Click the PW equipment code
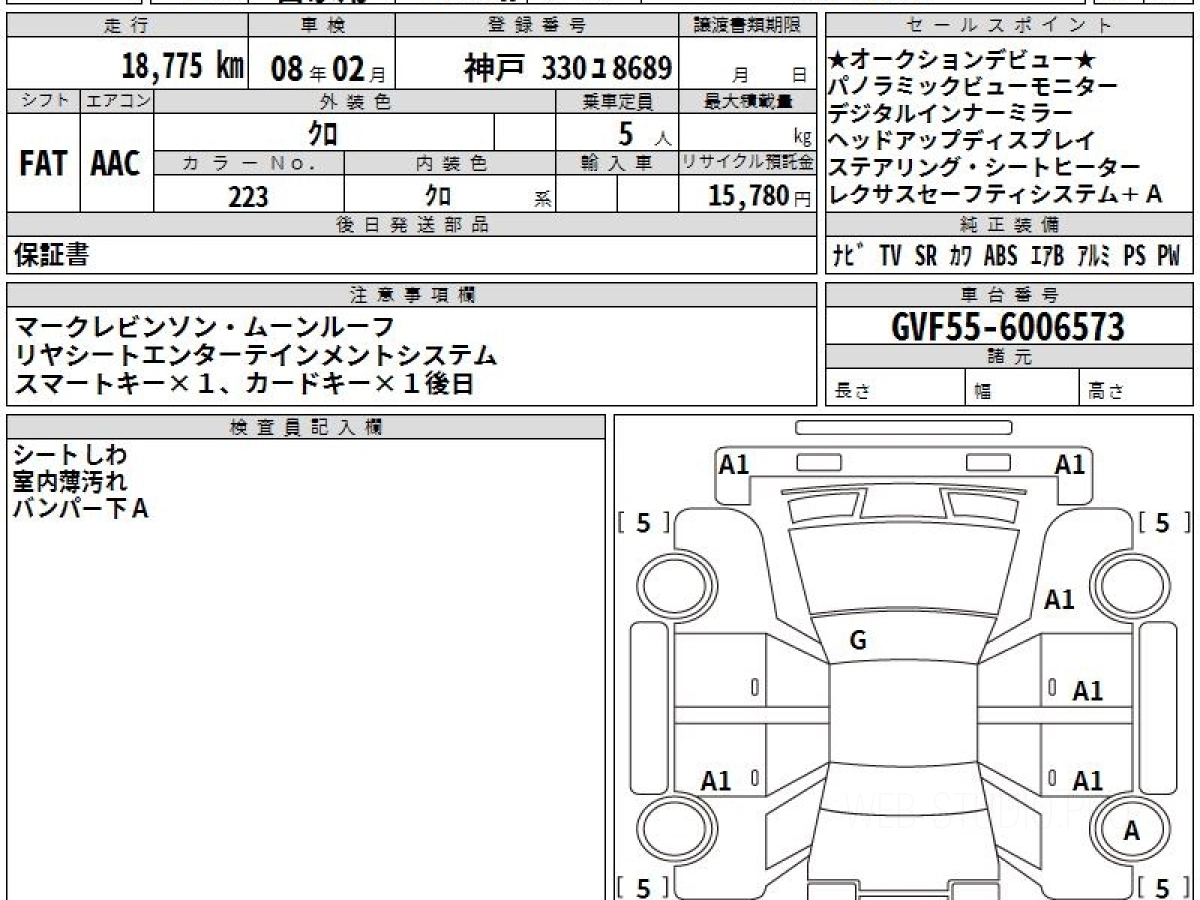This screenshot has width=1200, height=900. tap(1169, 256)
